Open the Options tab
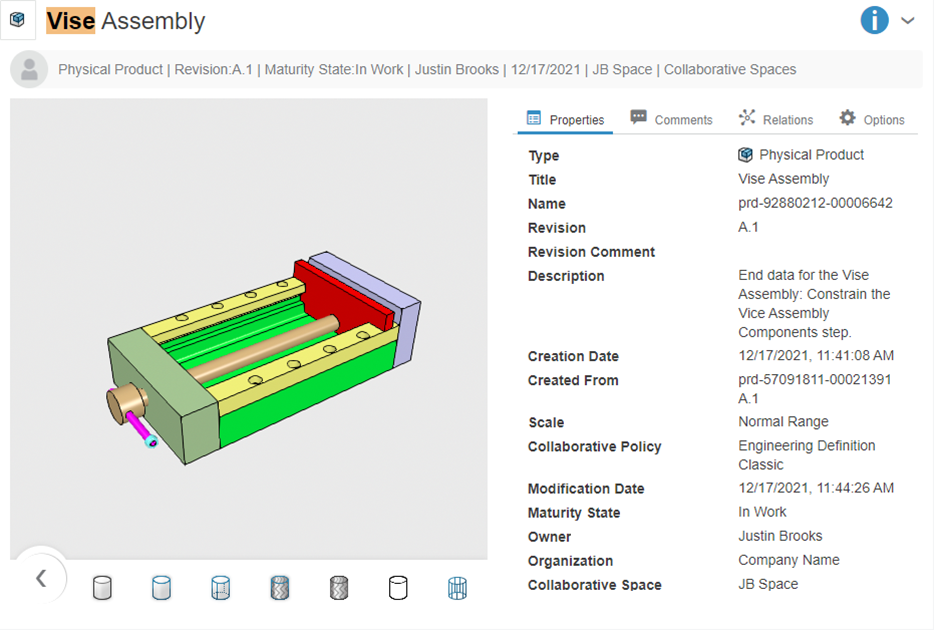Screen dimensions: 934x630 pyautogui.click(x=871, y=119)
